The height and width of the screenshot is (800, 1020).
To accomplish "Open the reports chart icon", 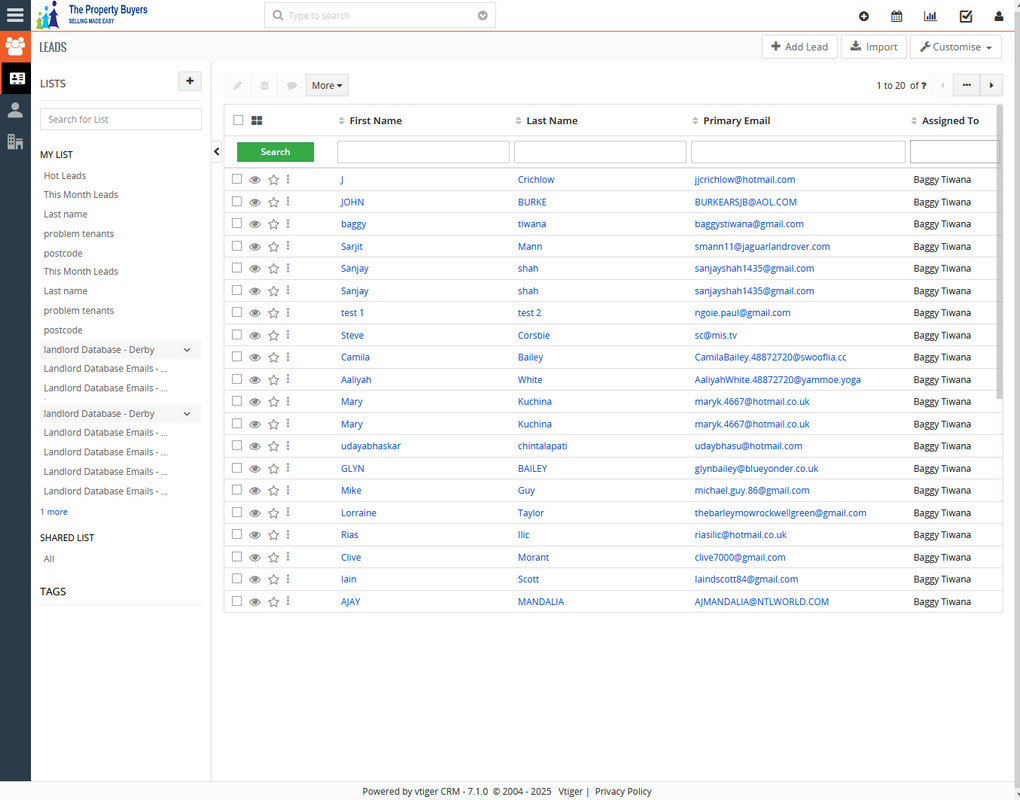I will point(930,16).
